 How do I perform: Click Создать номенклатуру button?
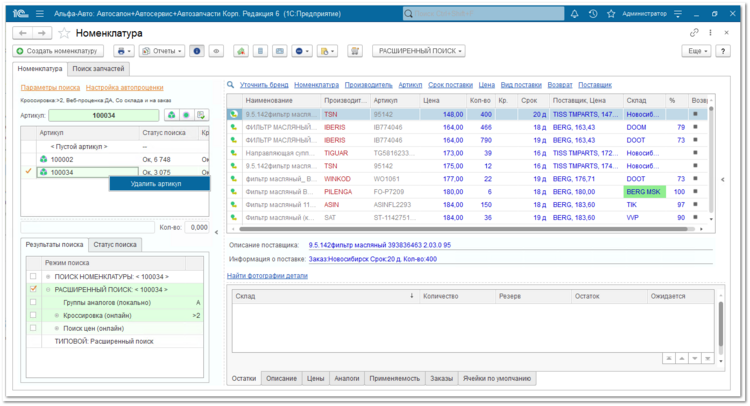57,51
